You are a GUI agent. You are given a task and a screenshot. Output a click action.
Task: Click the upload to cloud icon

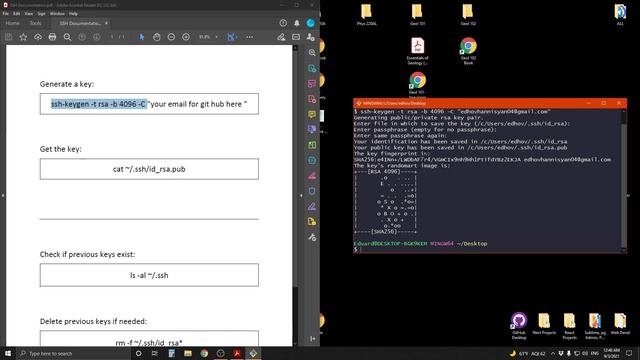coord(38,37)
